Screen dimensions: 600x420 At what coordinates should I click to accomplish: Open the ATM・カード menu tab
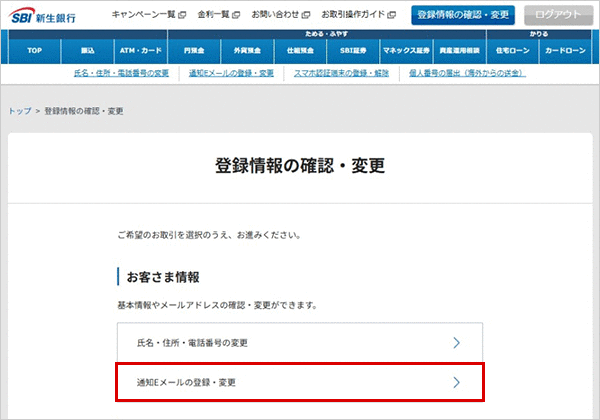141,50
